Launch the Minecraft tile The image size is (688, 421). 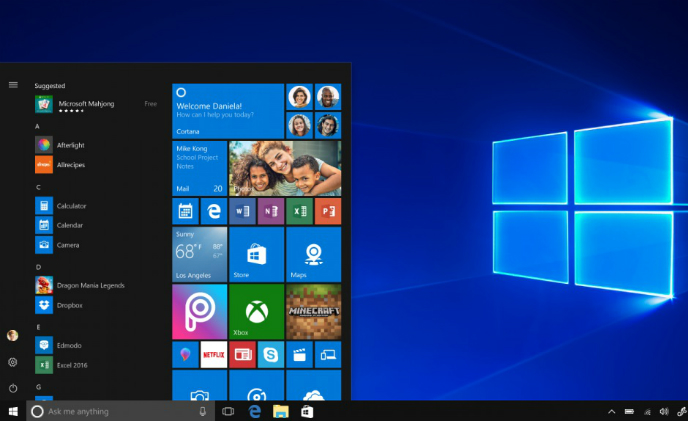click(x=314, y=312)
